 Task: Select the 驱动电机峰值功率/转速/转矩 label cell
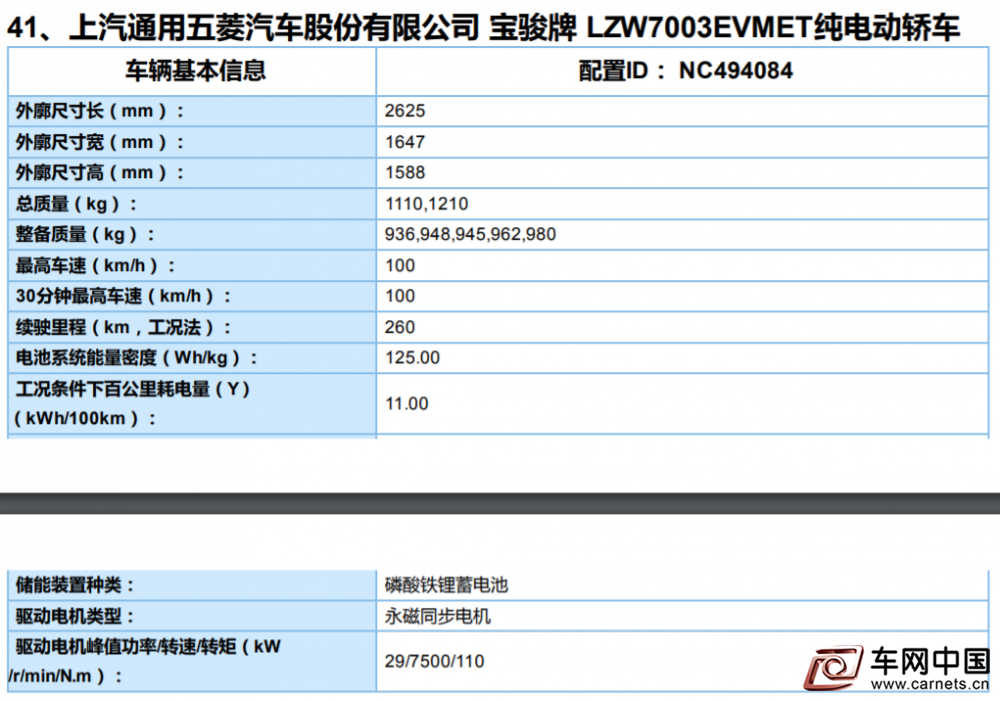(192, 661)
